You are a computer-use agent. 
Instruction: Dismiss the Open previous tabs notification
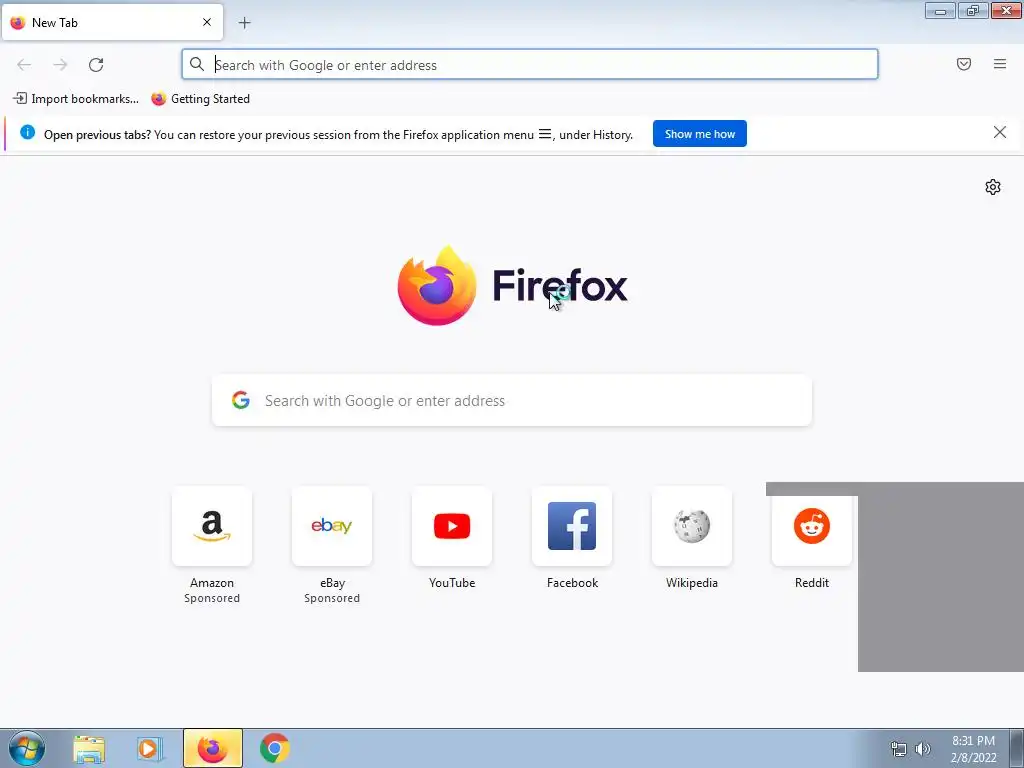(999, 133)
